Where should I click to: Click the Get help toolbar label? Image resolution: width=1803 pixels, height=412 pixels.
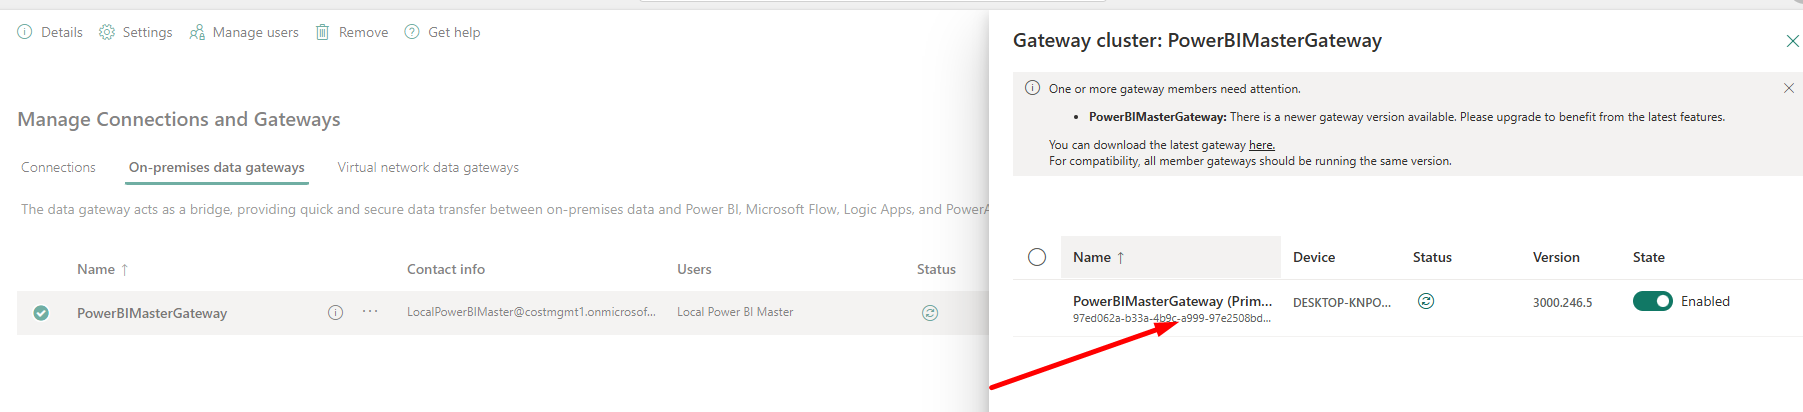pos(454,32)
